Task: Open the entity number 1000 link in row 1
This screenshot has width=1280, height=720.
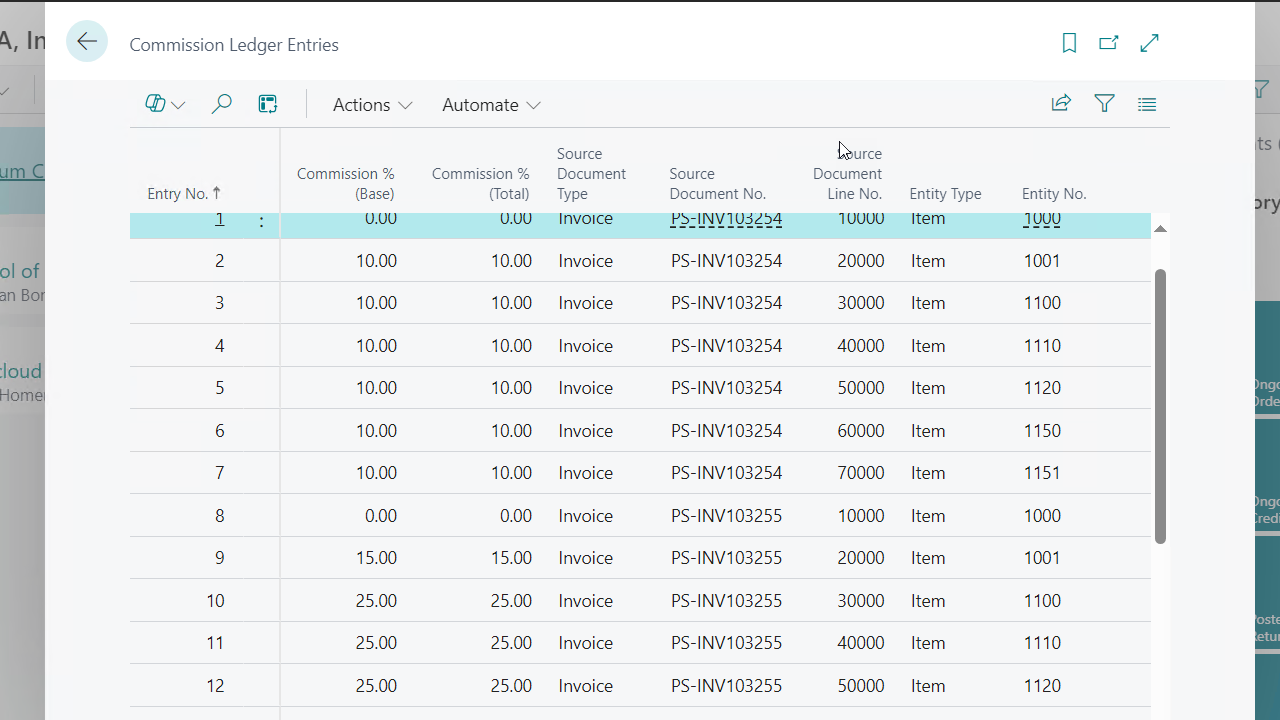Action: coord(1042,220)
